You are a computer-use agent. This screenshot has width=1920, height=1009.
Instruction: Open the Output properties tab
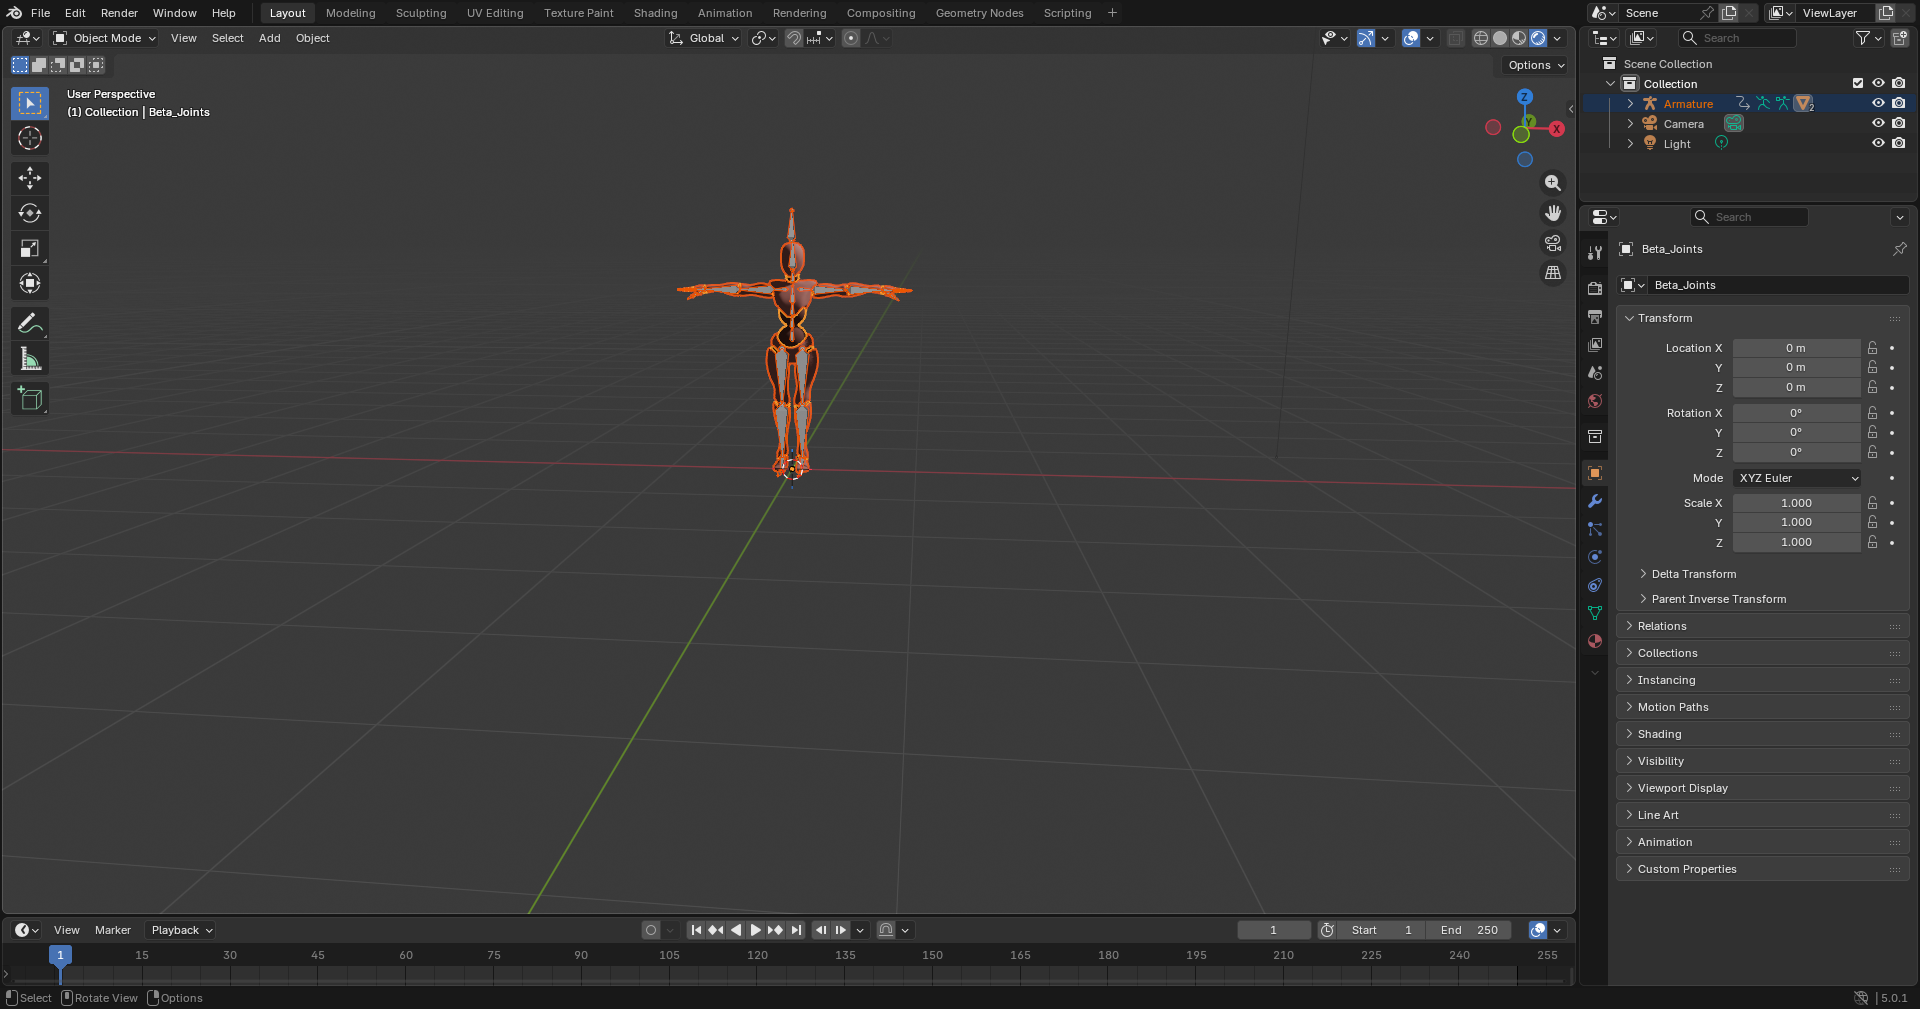1595,317
